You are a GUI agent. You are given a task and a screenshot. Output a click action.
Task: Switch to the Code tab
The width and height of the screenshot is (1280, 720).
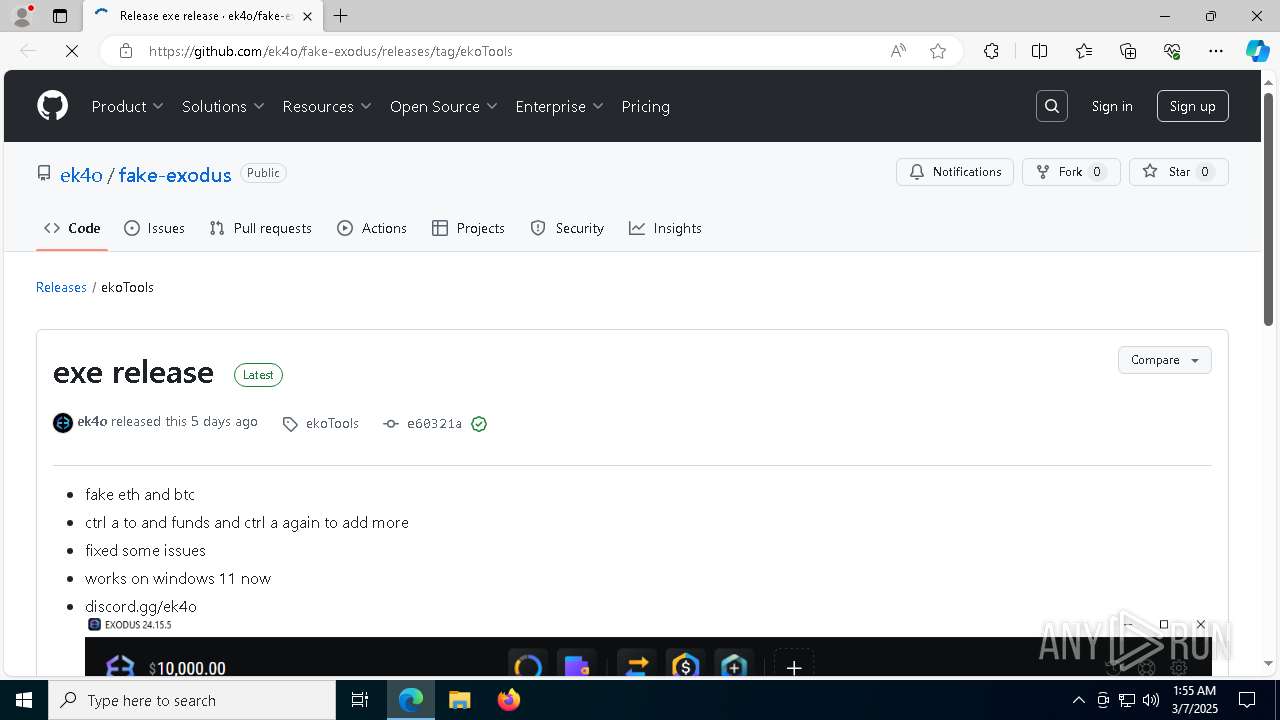pyautogui.click(x=72, y=228)
